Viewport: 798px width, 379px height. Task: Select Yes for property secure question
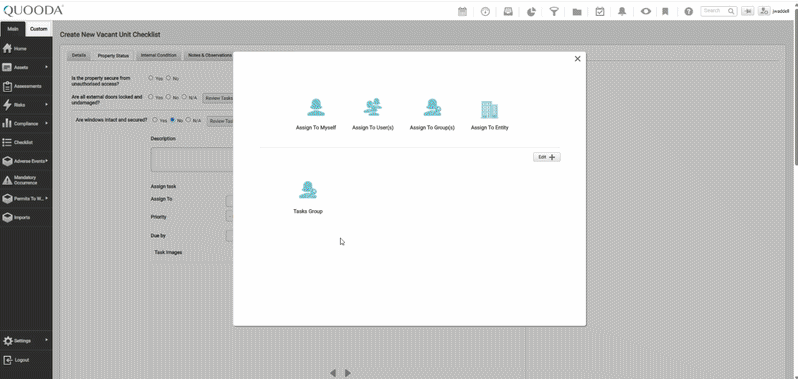151,78
